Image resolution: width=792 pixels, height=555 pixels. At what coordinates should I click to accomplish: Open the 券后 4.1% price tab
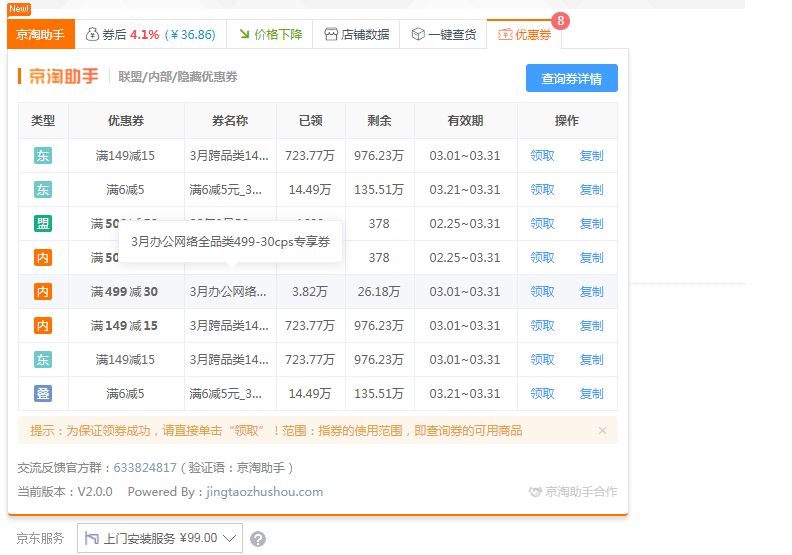click(151, 34)
